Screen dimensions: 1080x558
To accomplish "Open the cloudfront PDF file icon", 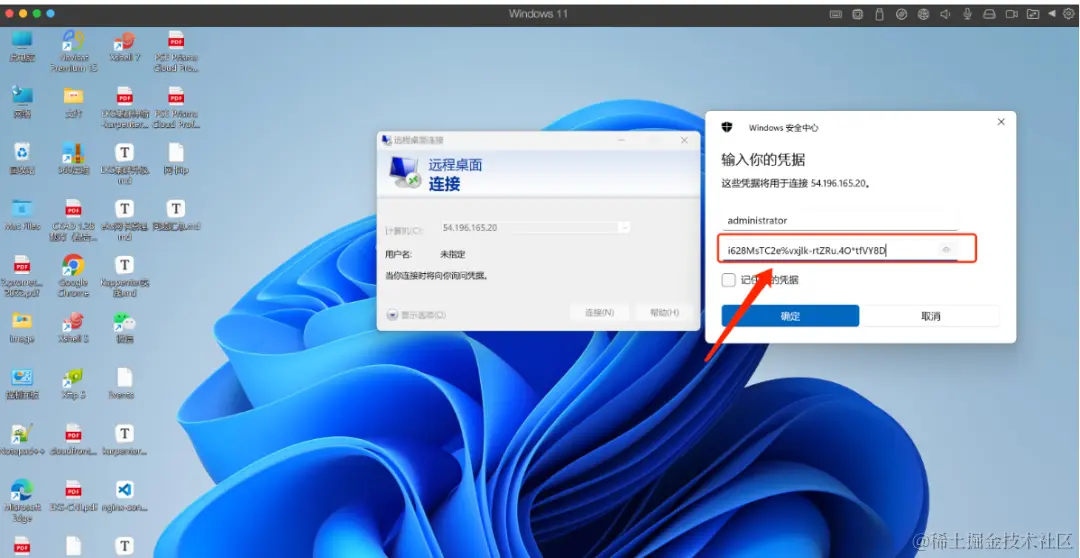I will tap(73, 440).
